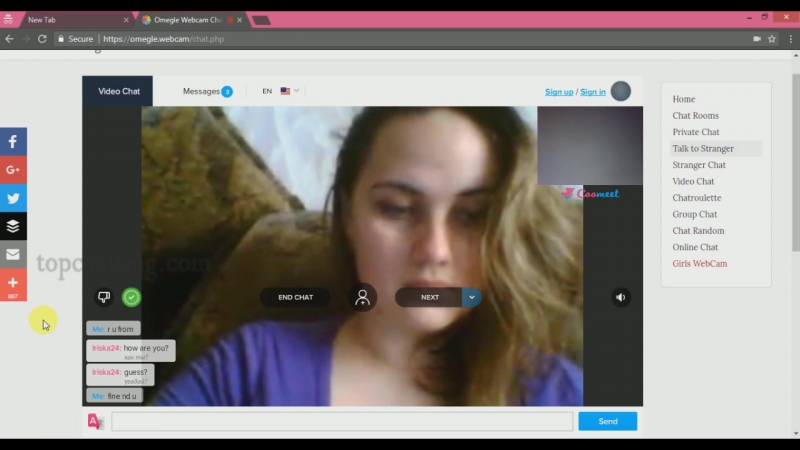Open Home in the sidebar menu
The width and height of the screenshot is (800, 450).
pos(684,99)
